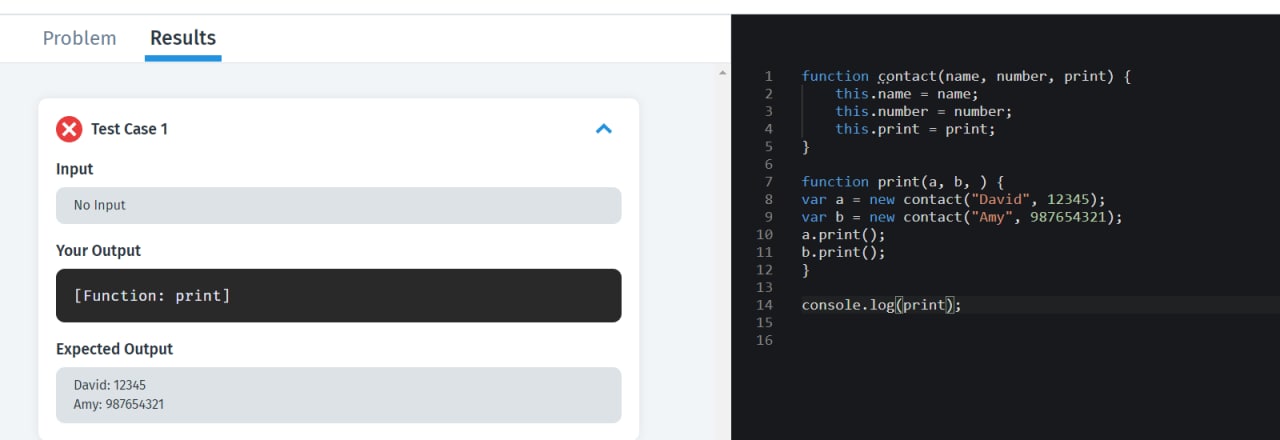Viewport: 1280px width, 440px height.
Task: Click the 'this.number = number;' line
Action: click(924, 111)
